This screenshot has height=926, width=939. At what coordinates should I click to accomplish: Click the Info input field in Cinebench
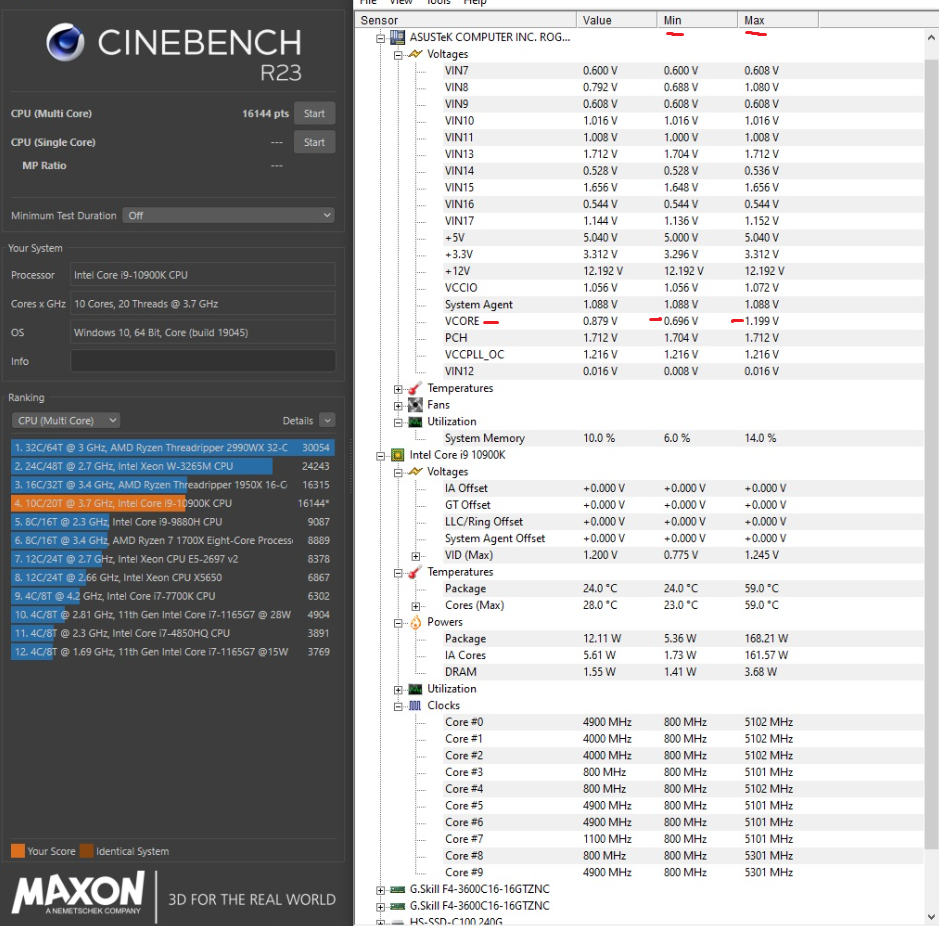(x=203, y=361)
